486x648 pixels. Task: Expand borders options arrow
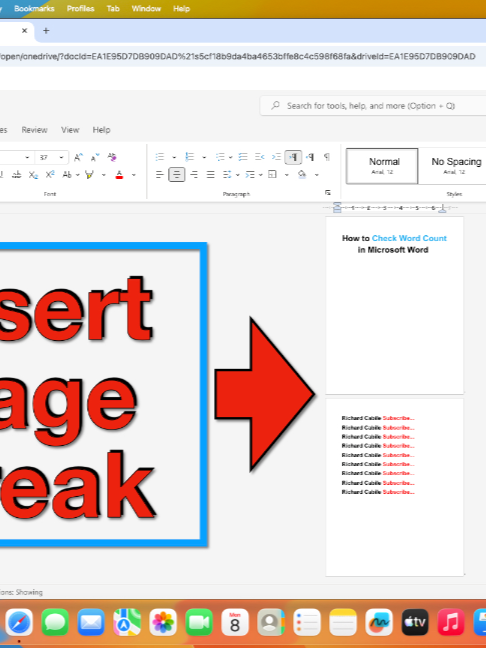point(286,175)
